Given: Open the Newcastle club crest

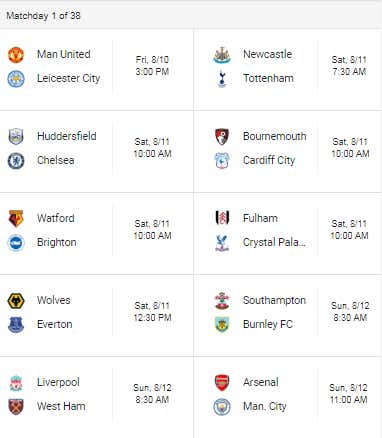Looking at the screenshot, I should tap(222, 55).
